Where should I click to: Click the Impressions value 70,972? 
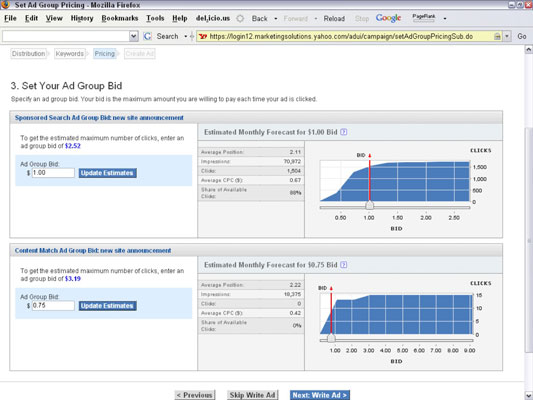coord(292,161)
